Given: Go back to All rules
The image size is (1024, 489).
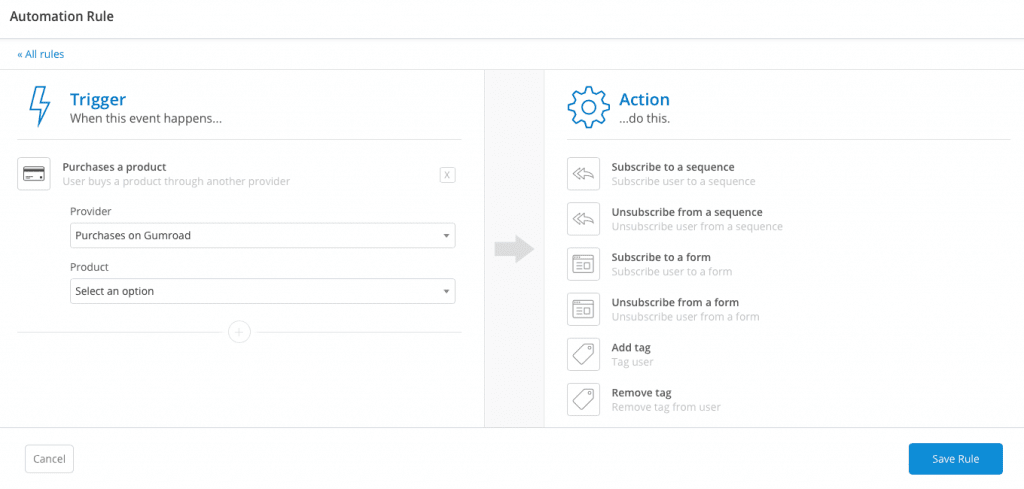Looking at the screenshot, I should click(40, 54).
